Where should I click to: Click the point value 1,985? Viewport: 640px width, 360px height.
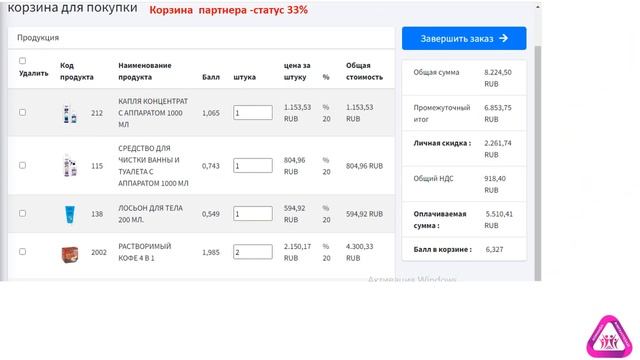pyautogui.click(x=211, y=252)
